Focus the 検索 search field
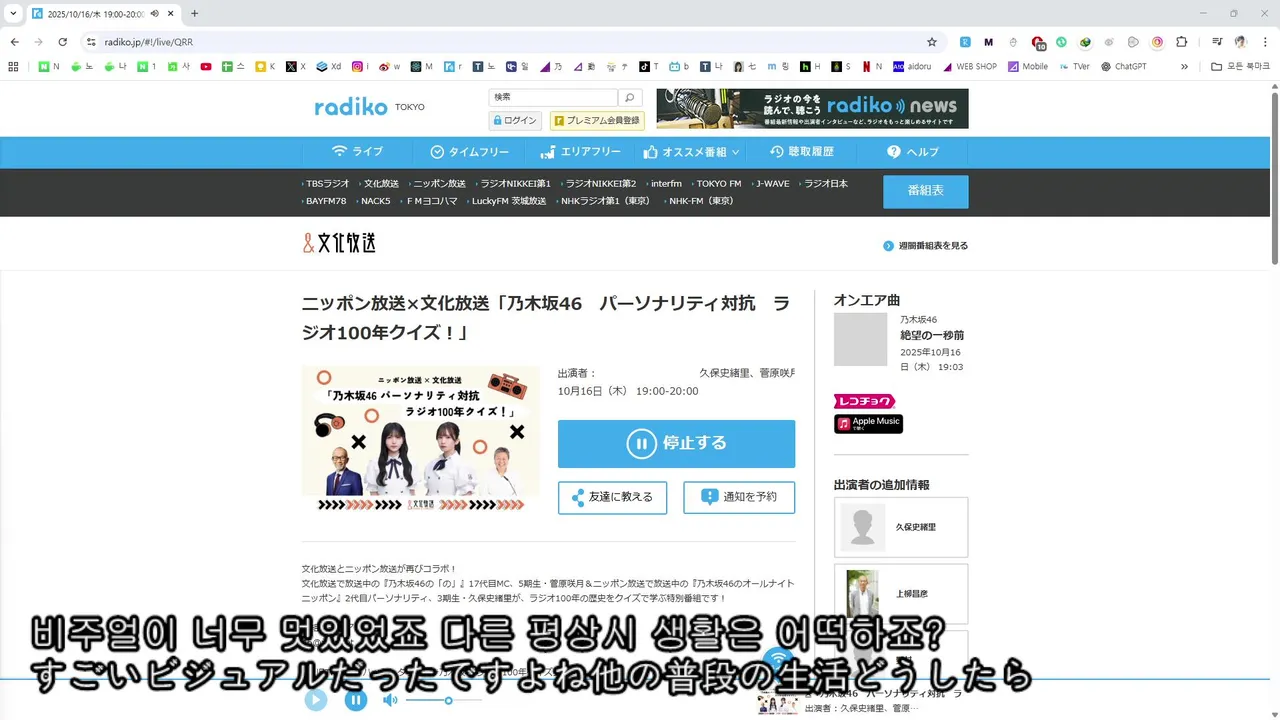This screenshot has width=1280, height=720. [552, 97]
